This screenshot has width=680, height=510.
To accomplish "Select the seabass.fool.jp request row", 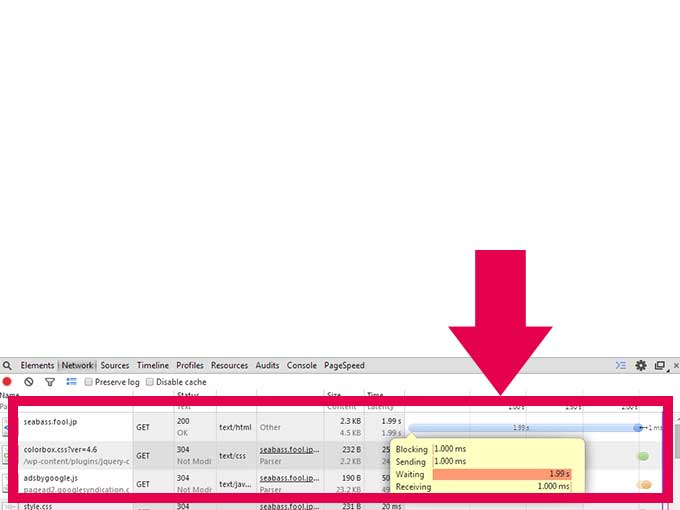I will coord(50,423).
